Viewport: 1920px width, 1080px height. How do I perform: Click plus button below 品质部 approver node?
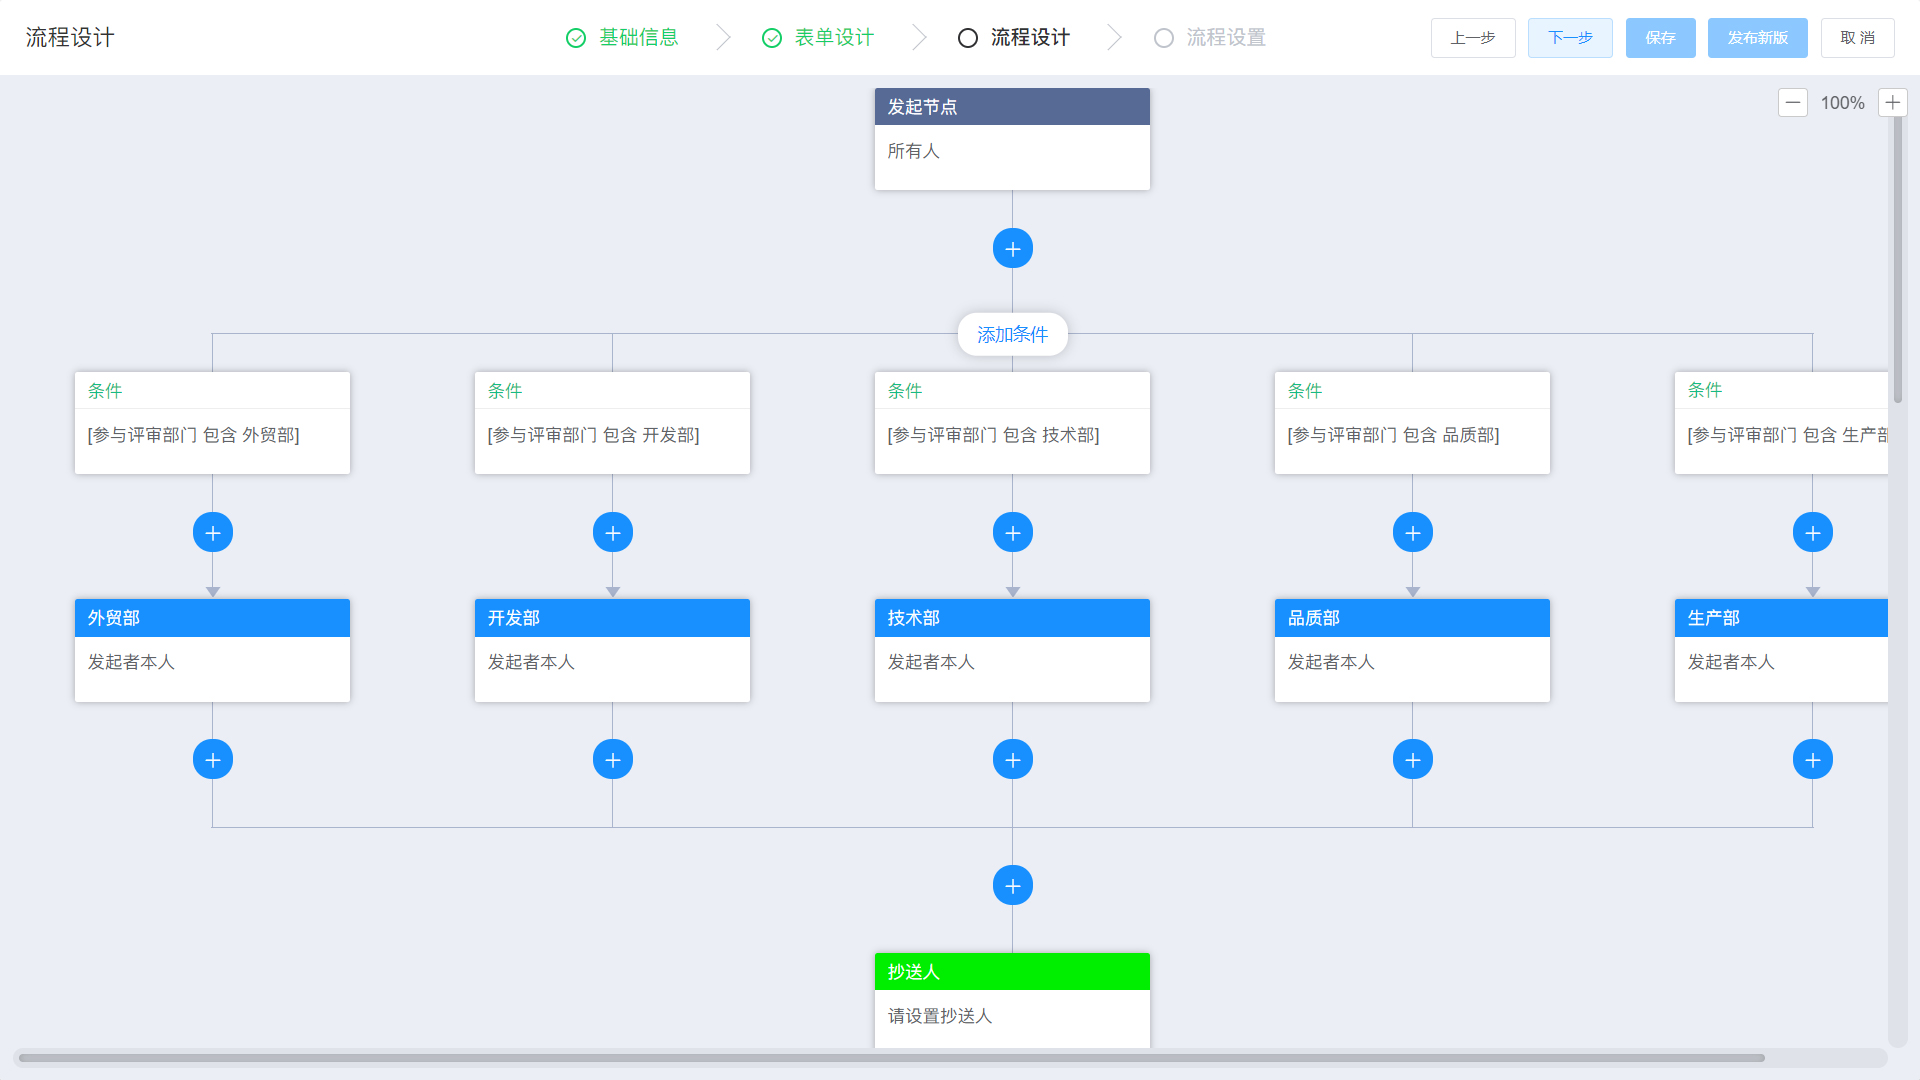click(x=1412, y=760)
